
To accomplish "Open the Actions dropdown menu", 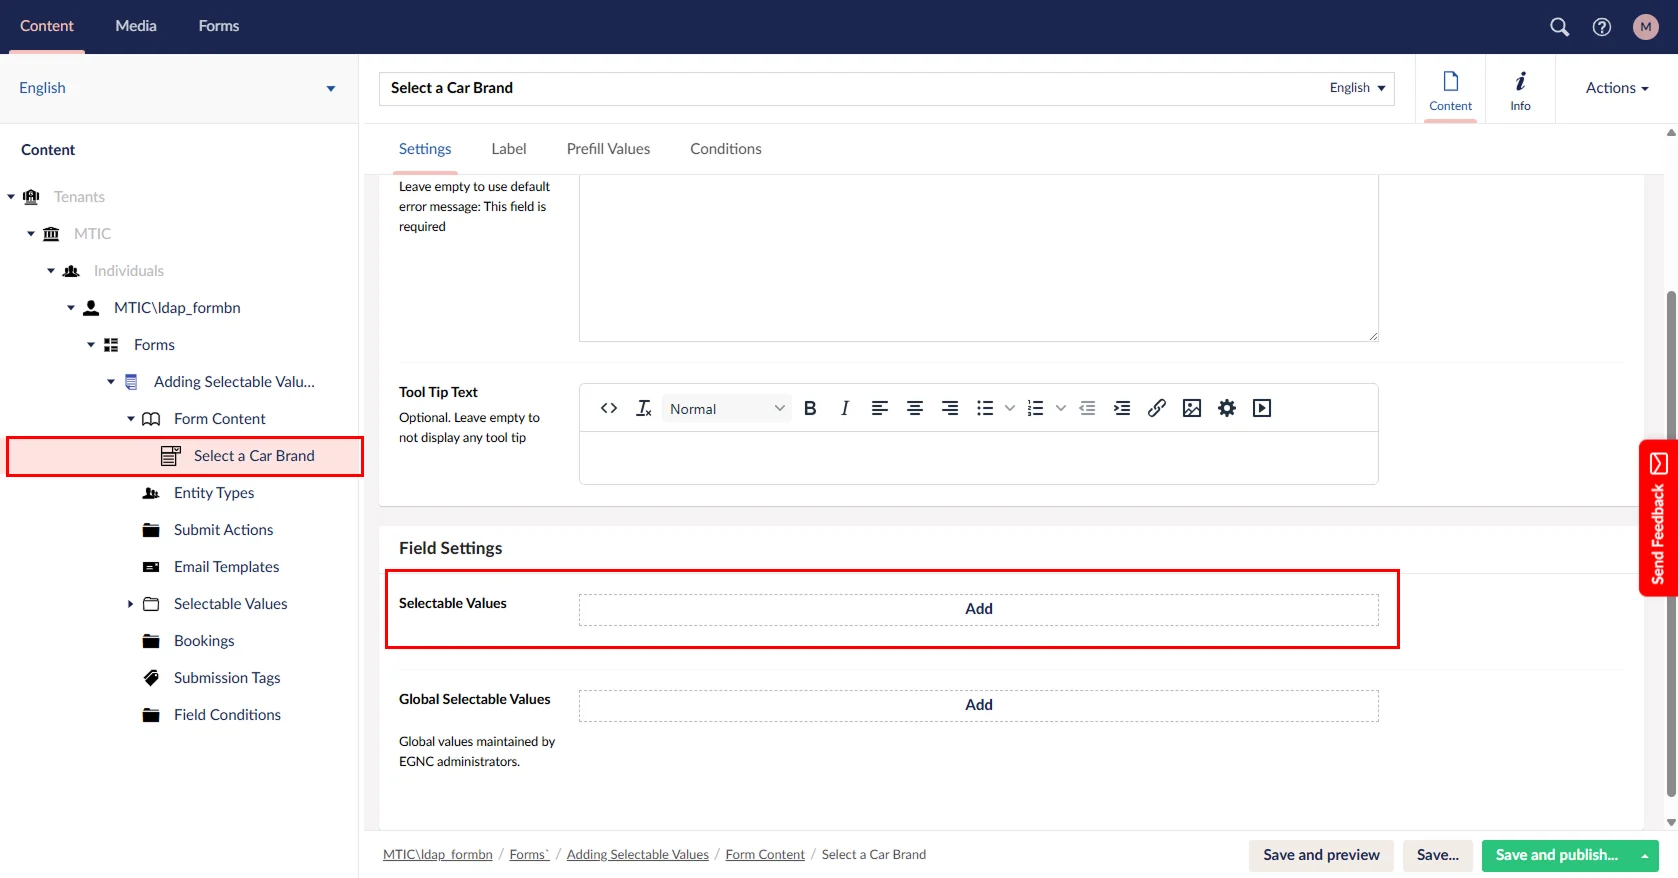I will point(1616,88).
